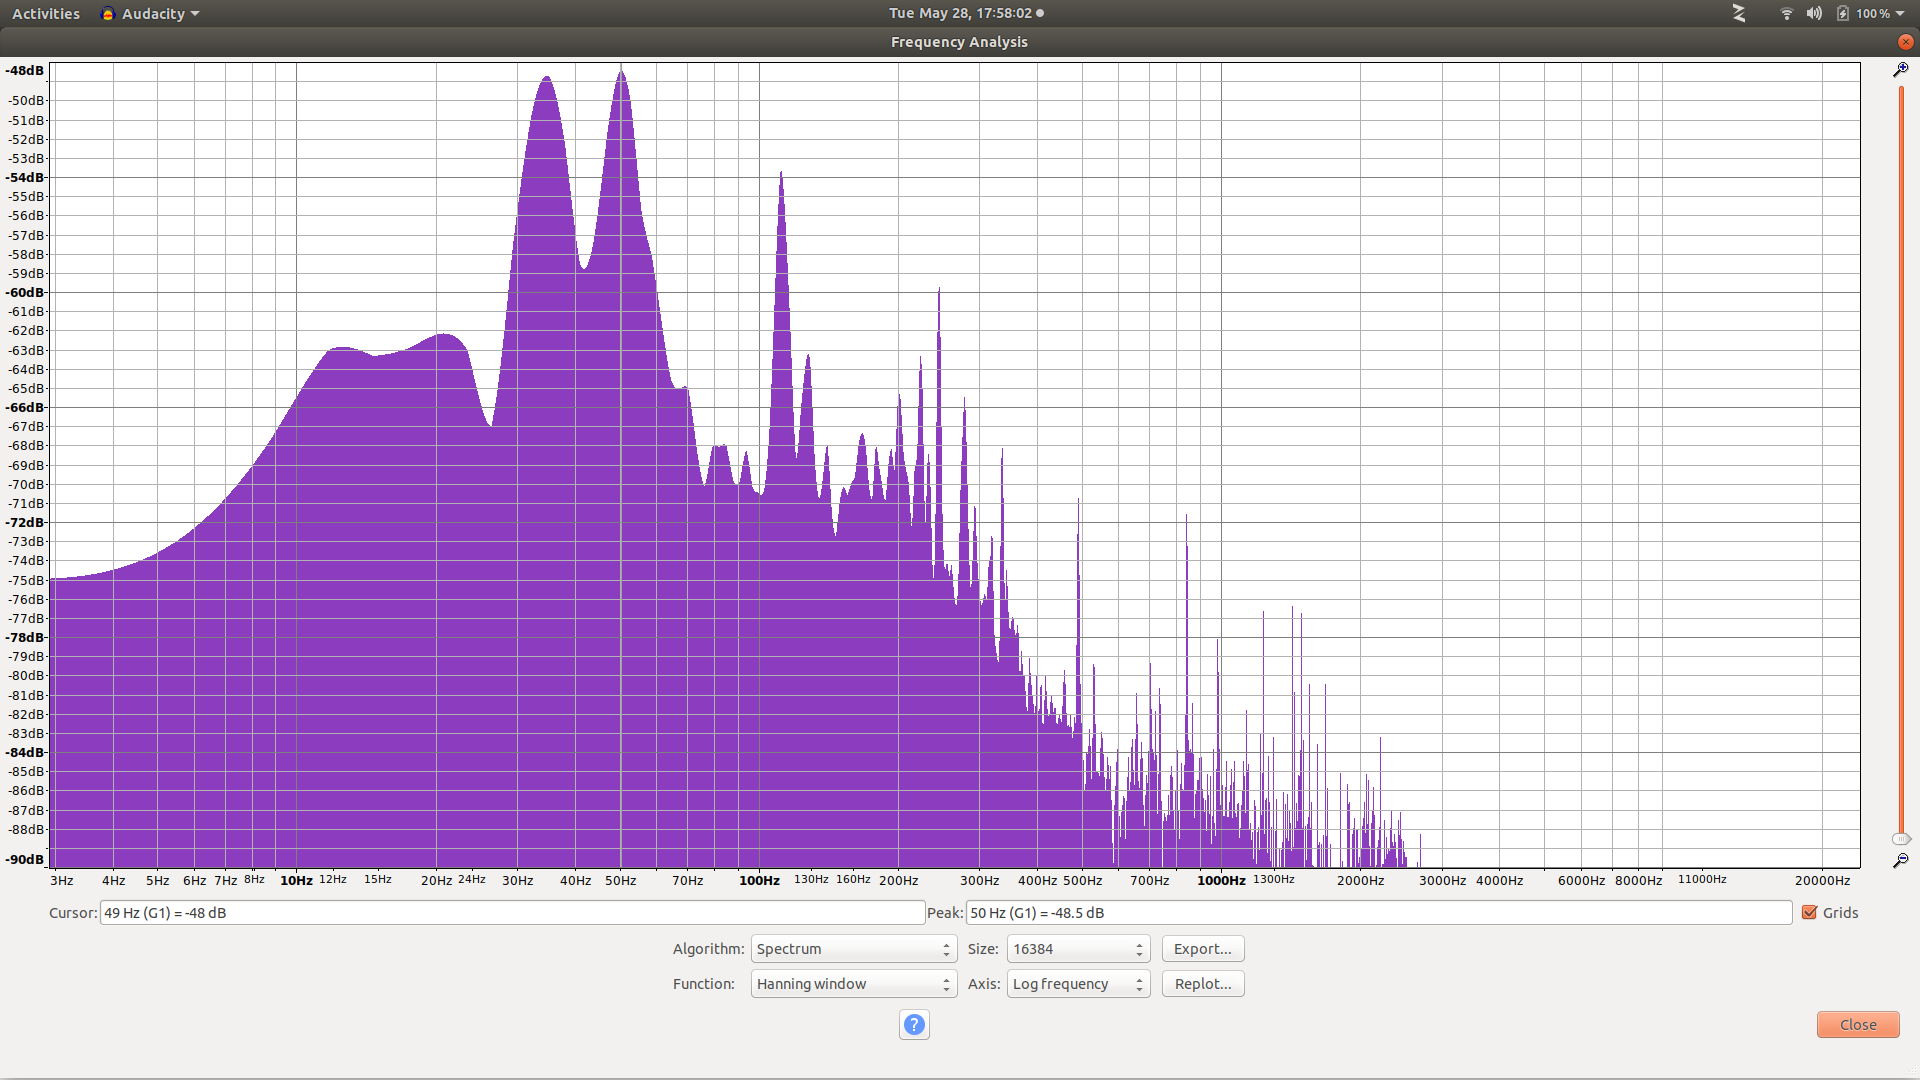Click the -78dB label on the dB axis
This screenshot has width=1920, height=1080.
pos(25,638)
